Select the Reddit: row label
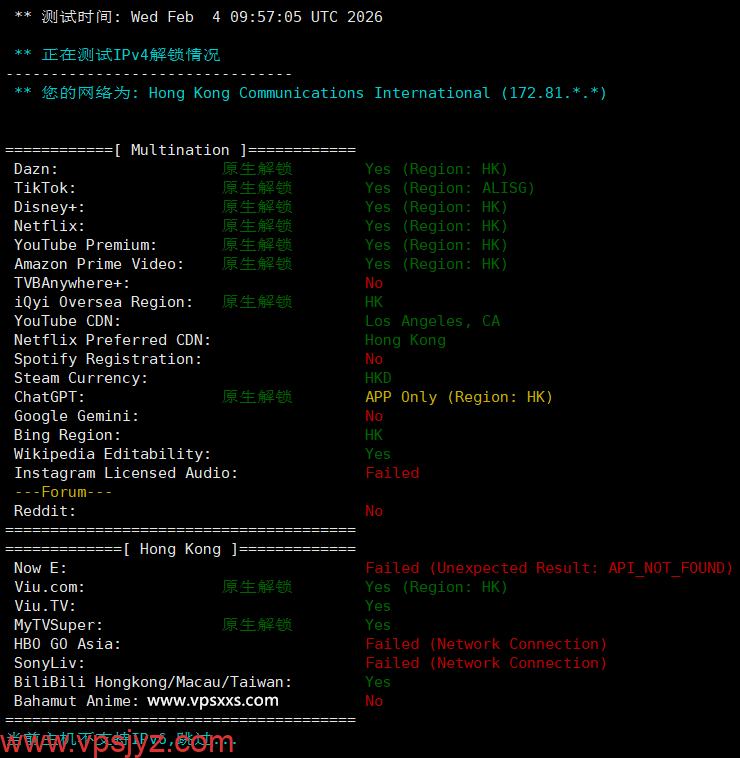Screen dimensions: 740x758 [45, 511]
